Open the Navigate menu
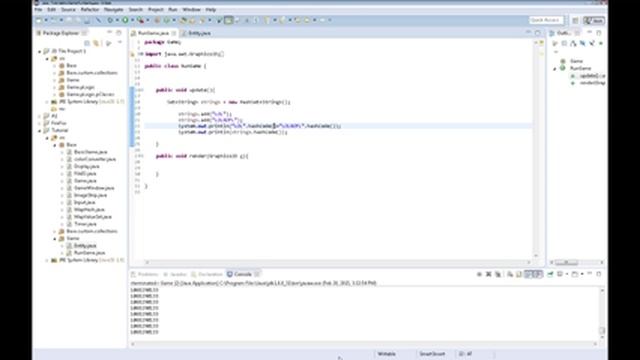 pos(113,9)
